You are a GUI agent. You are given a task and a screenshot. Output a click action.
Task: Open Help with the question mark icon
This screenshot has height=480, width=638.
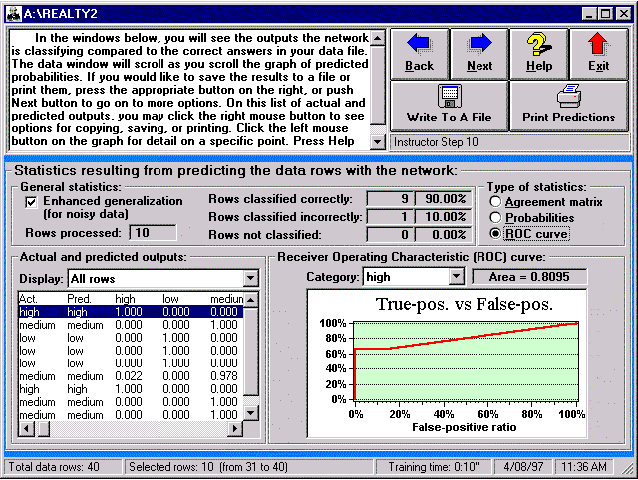click(x=538, y=44)
